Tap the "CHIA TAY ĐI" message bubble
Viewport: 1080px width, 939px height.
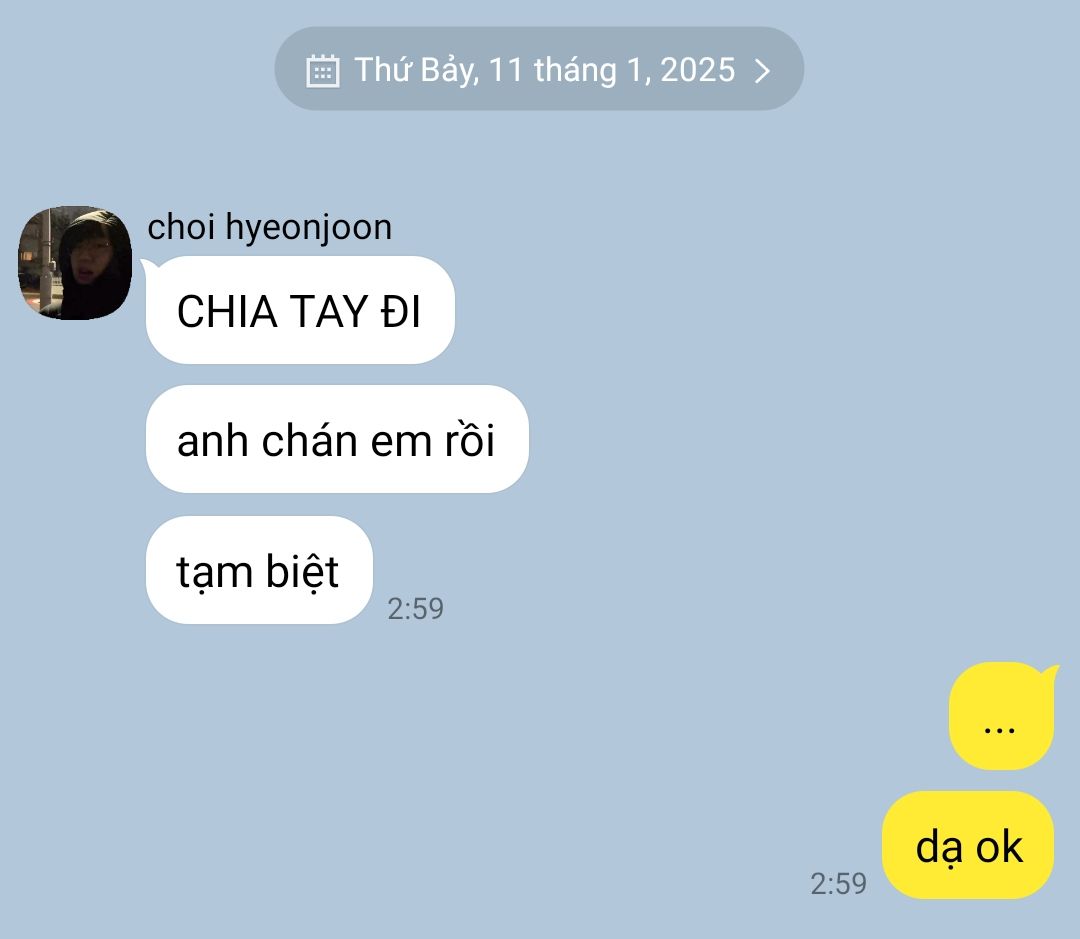pos(300,310)
